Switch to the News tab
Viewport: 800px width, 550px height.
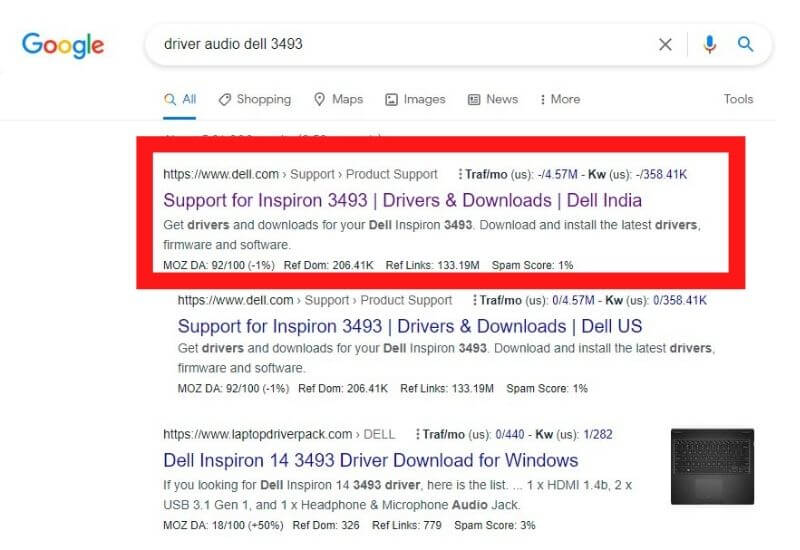click(492, 99)
